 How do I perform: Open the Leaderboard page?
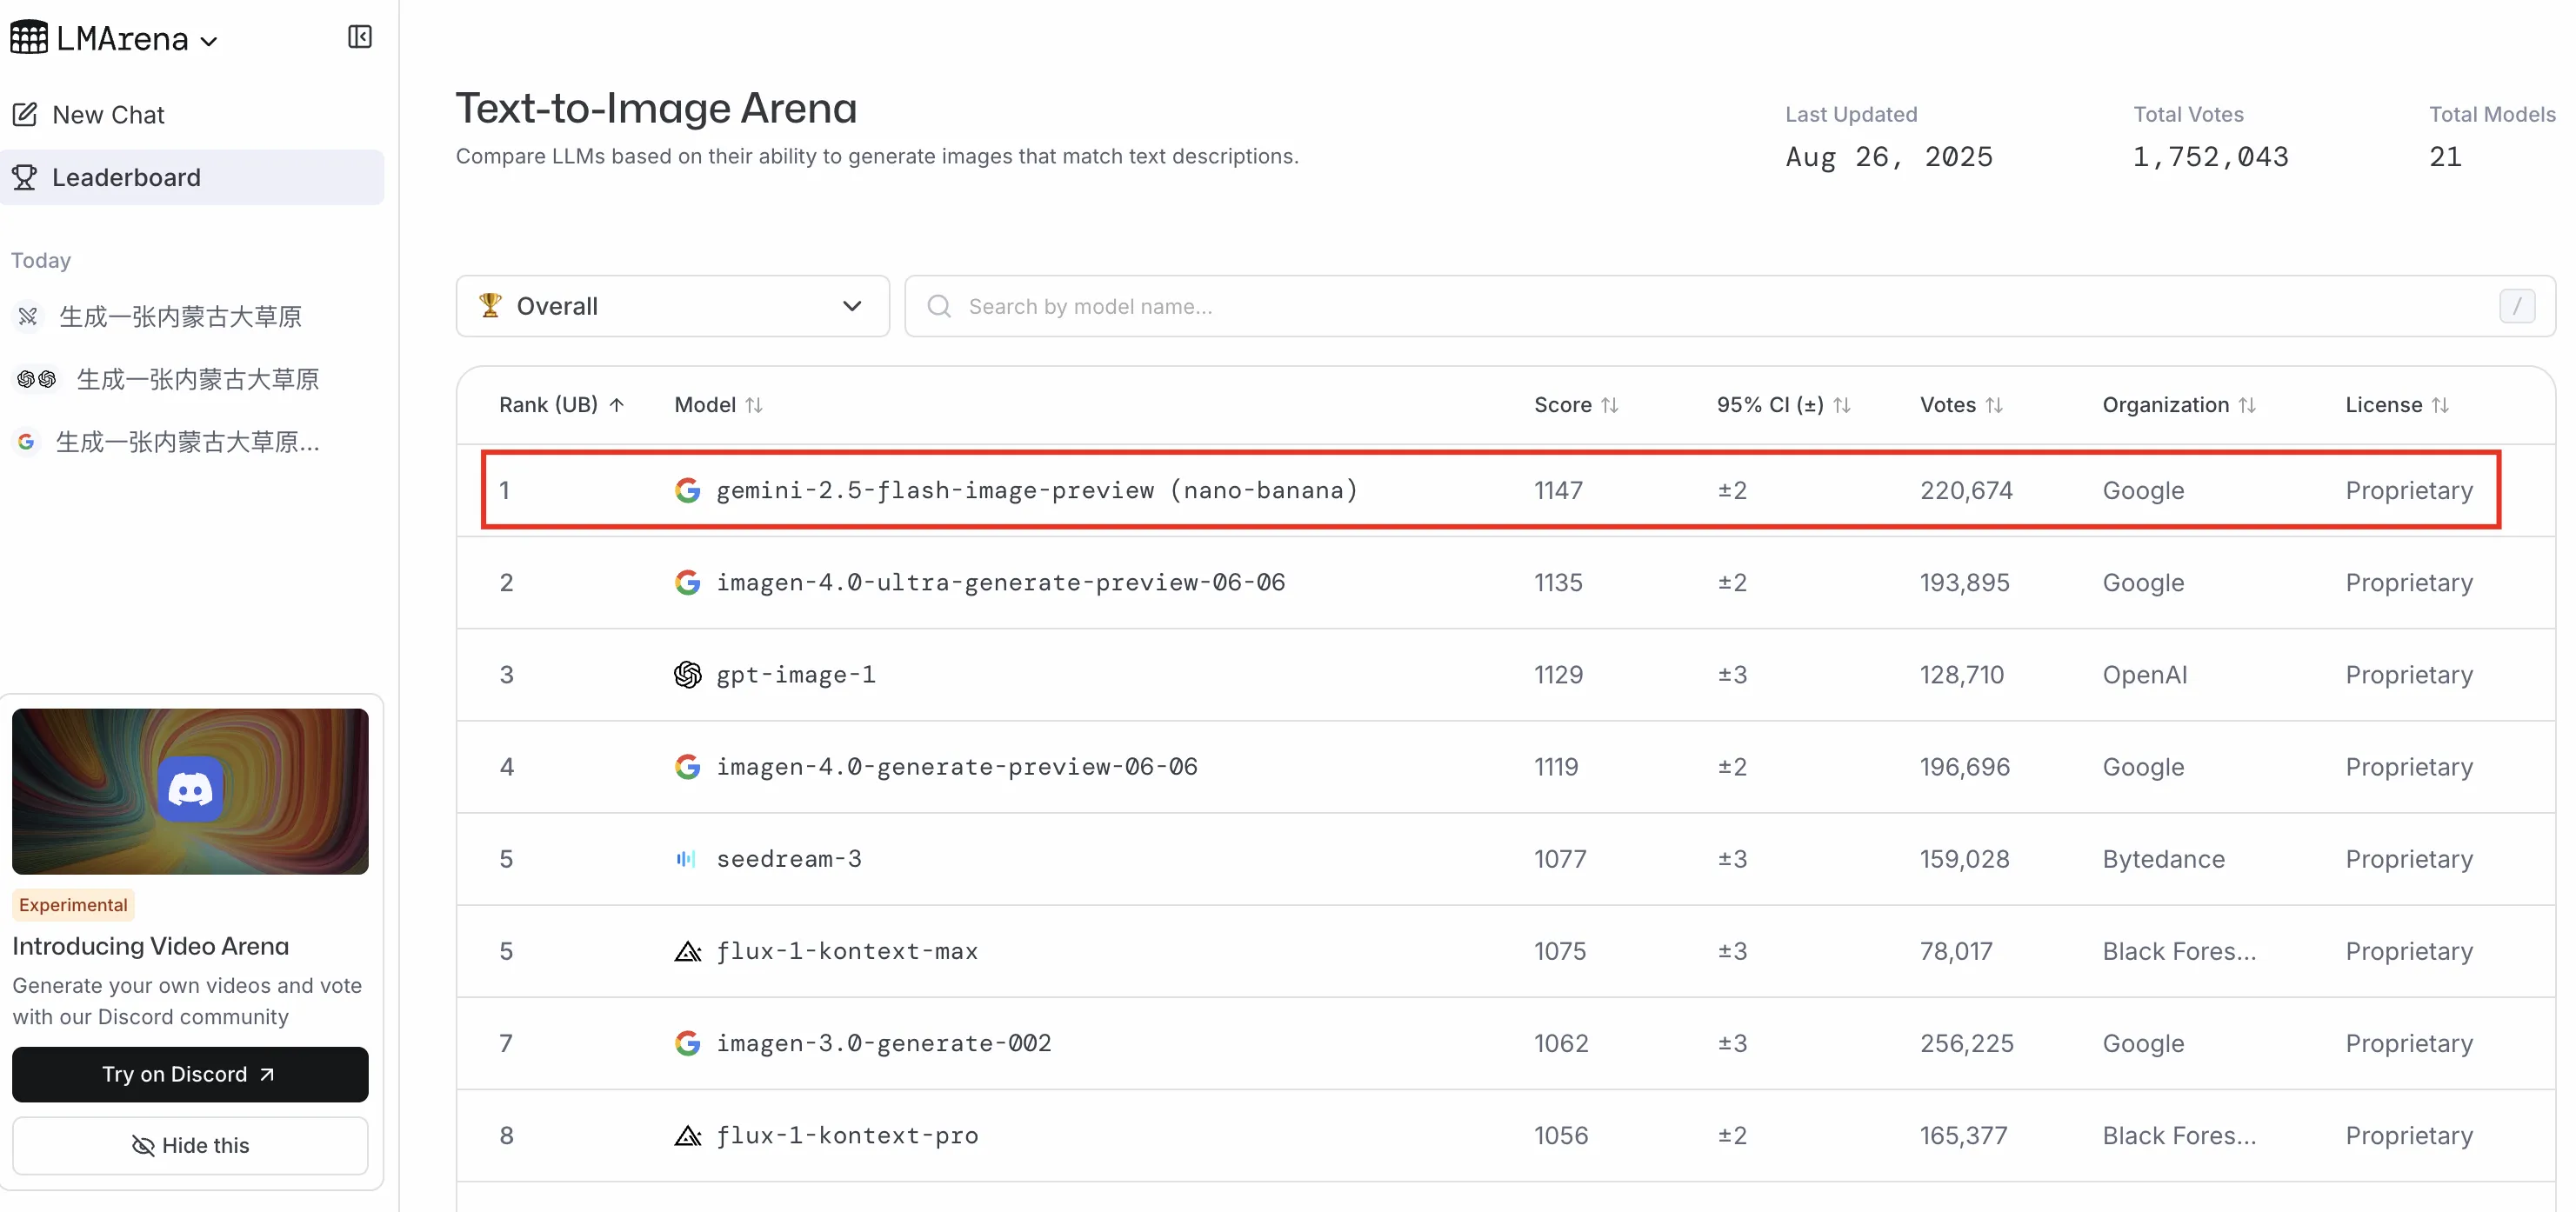click(126, 177)
